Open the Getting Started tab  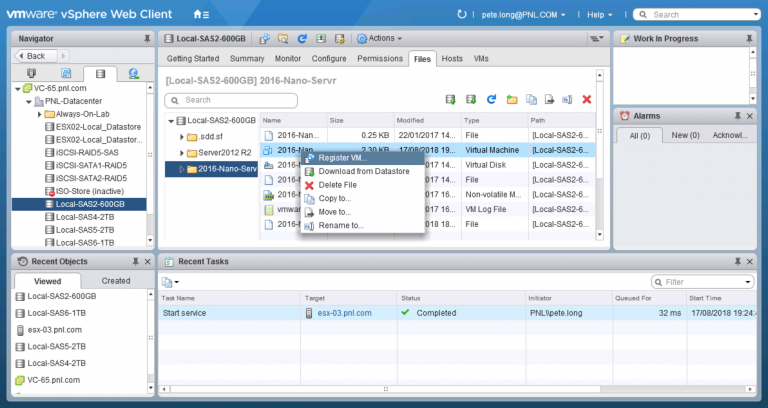point(193,59)
